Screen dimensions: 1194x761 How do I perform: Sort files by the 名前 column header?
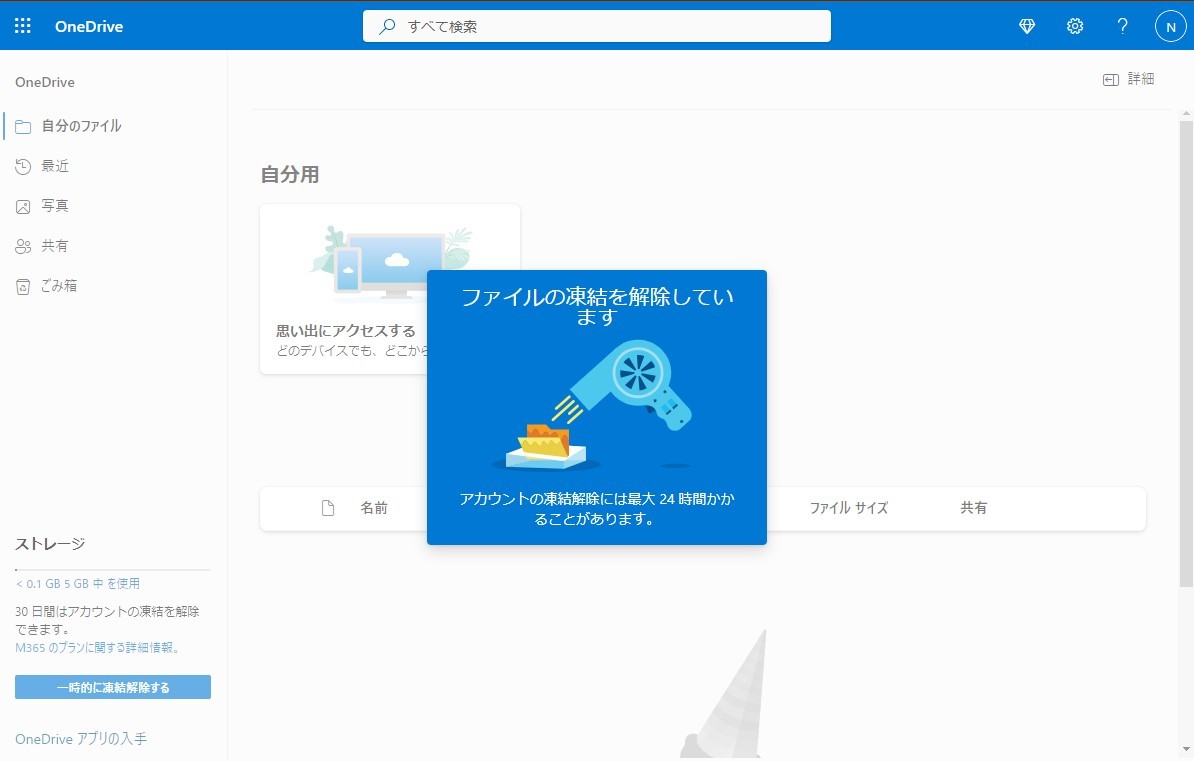point(375,508)
